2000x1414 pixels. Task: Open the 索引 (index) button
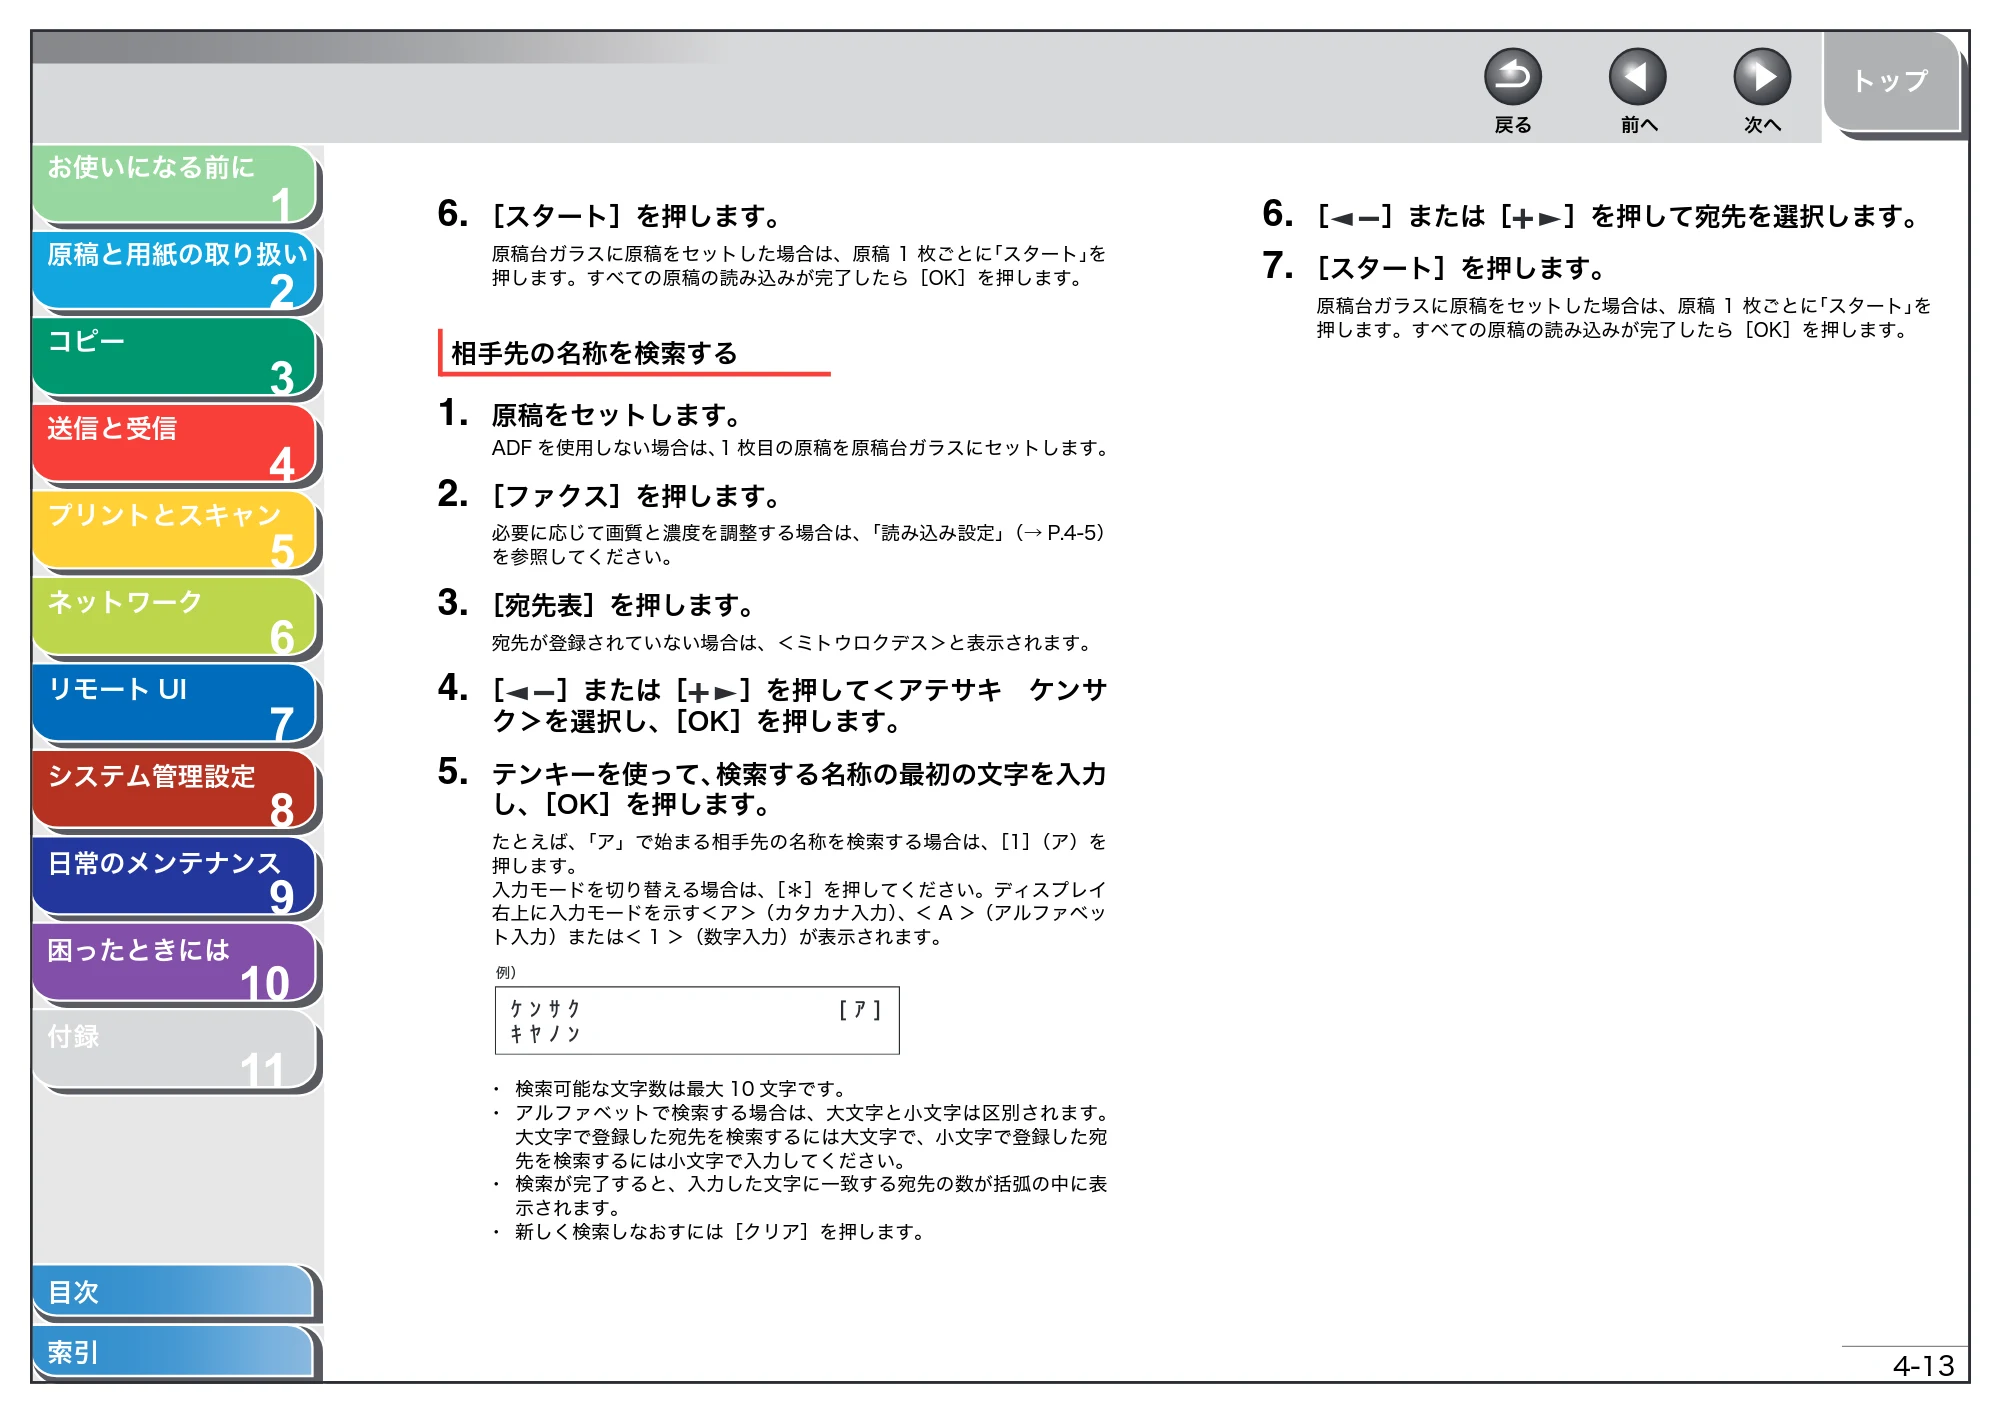(x=174, y=1352)
